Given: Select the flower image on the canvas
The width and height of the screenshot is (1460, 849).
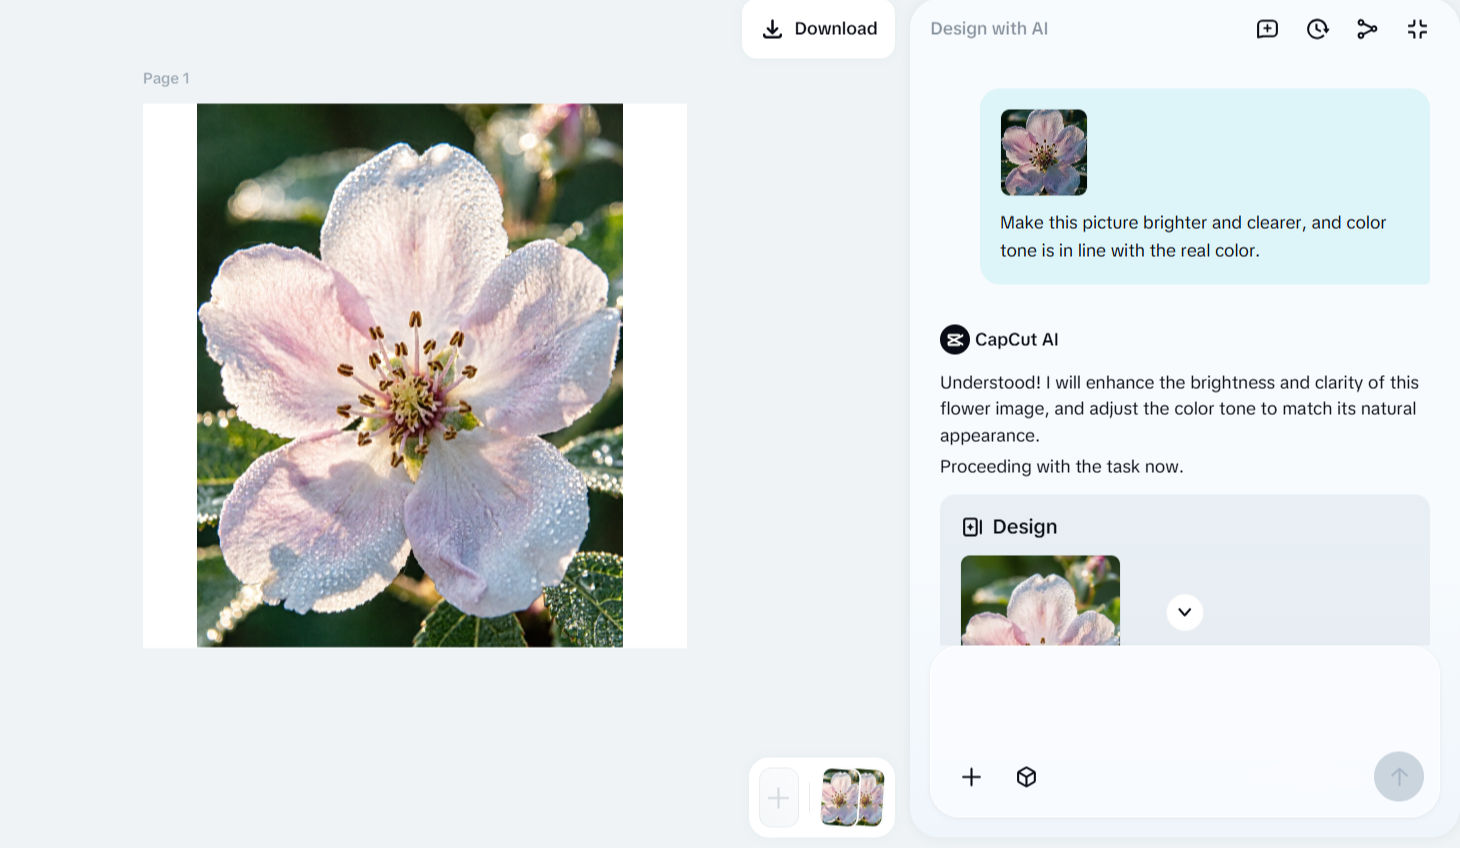Looking at the screenshot, I should (410, 375).
